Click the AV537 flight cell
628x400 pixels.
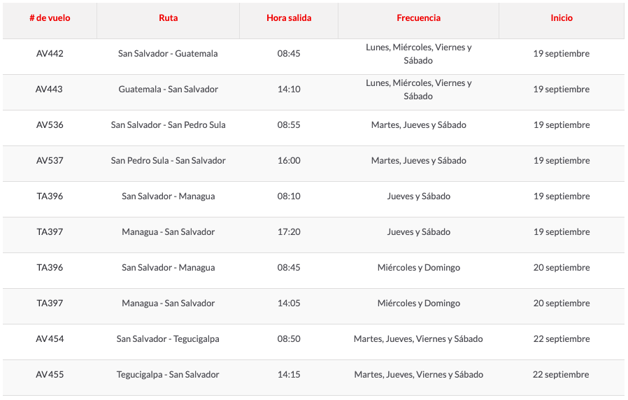click(x=49, y=161)
